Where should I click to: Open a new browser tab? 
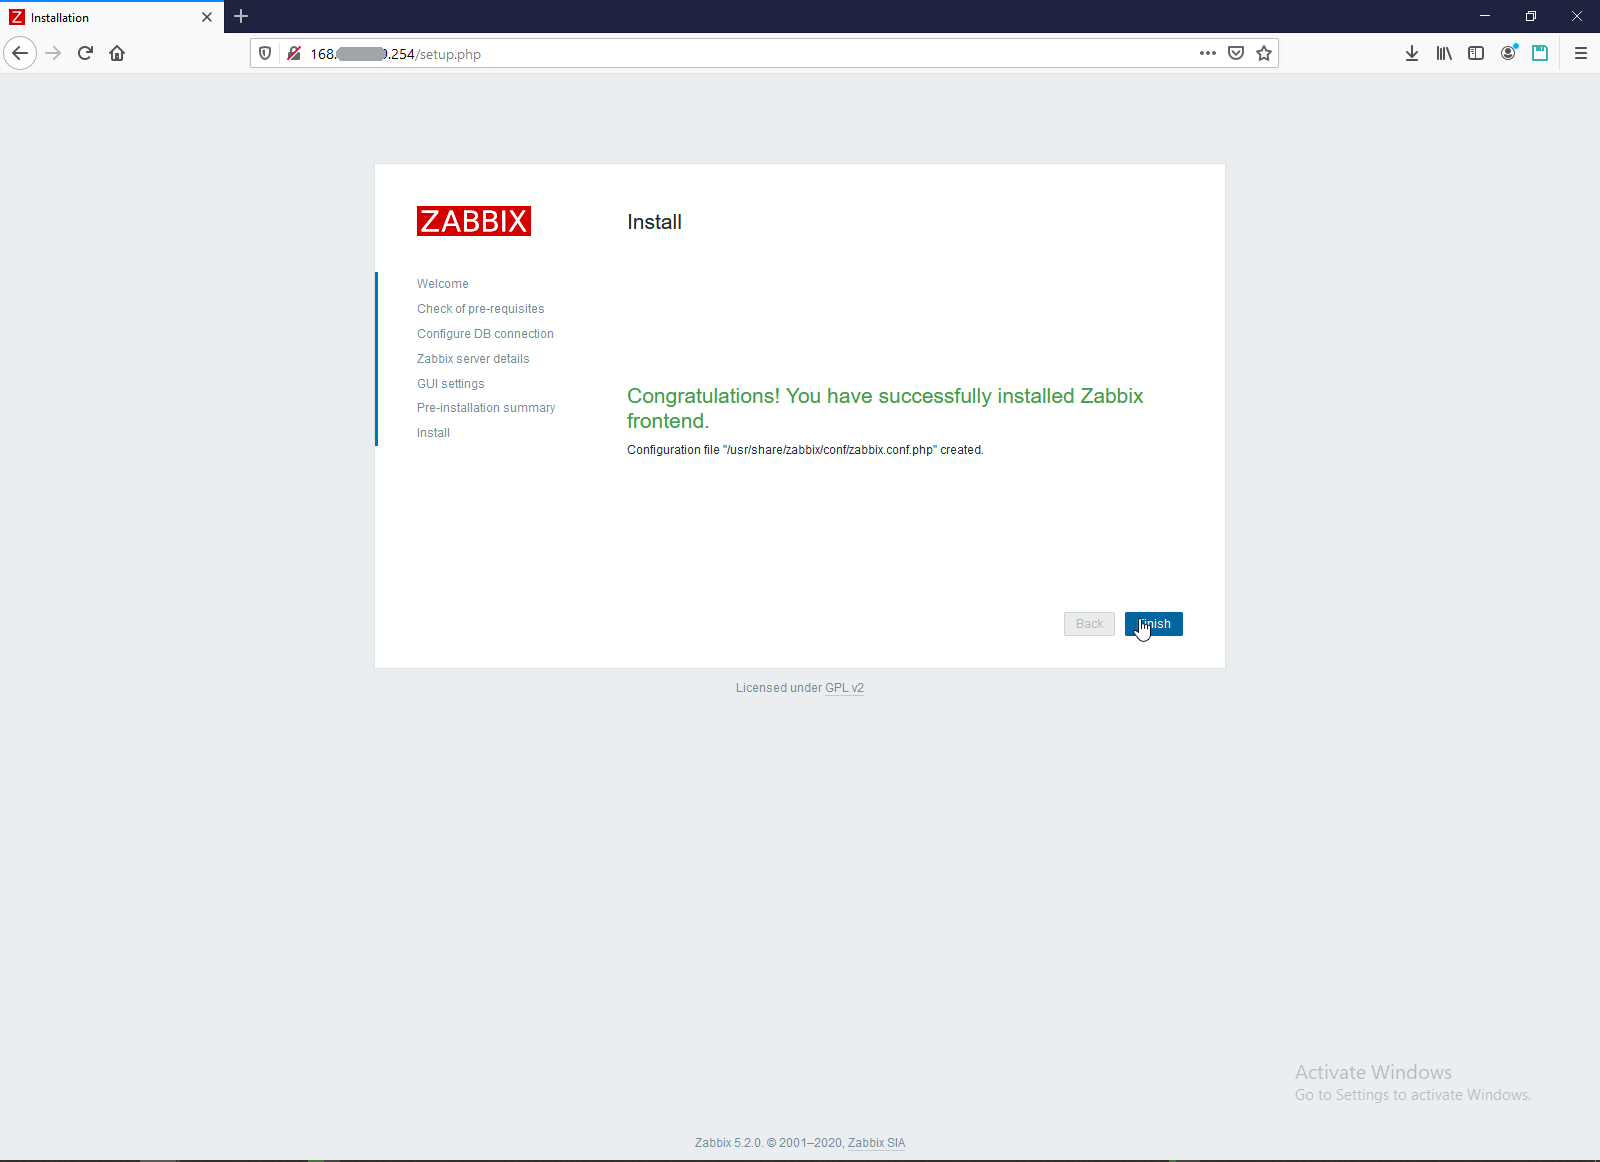point(241,16)
